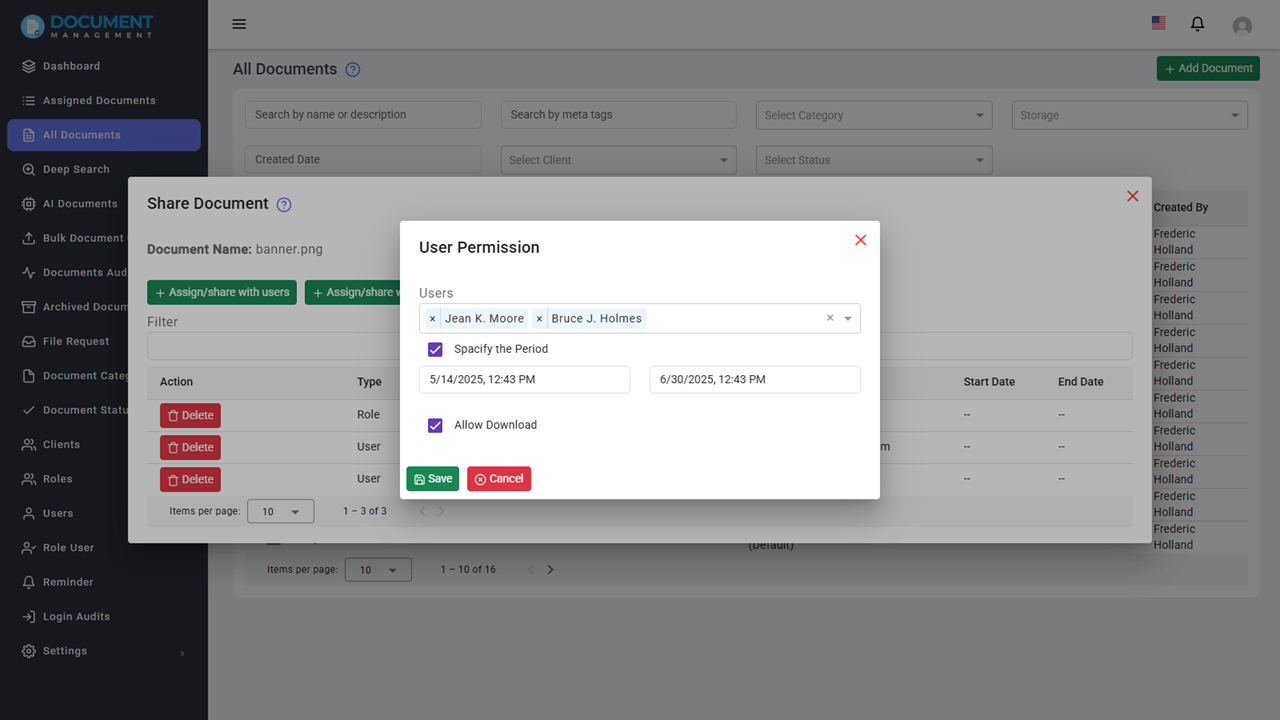This screenshot has height=720, width=1280.
Task: Remove Bruce J. Holmes chip
Action: (x=539, y=319)
